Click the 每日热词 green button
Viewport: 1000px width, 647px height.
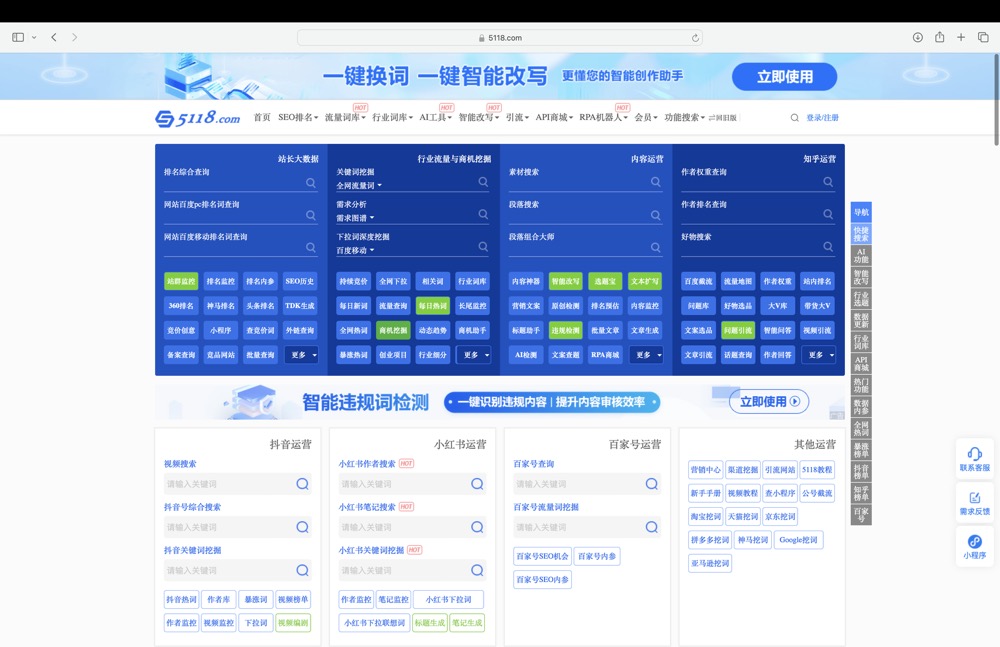pos(433,306)
